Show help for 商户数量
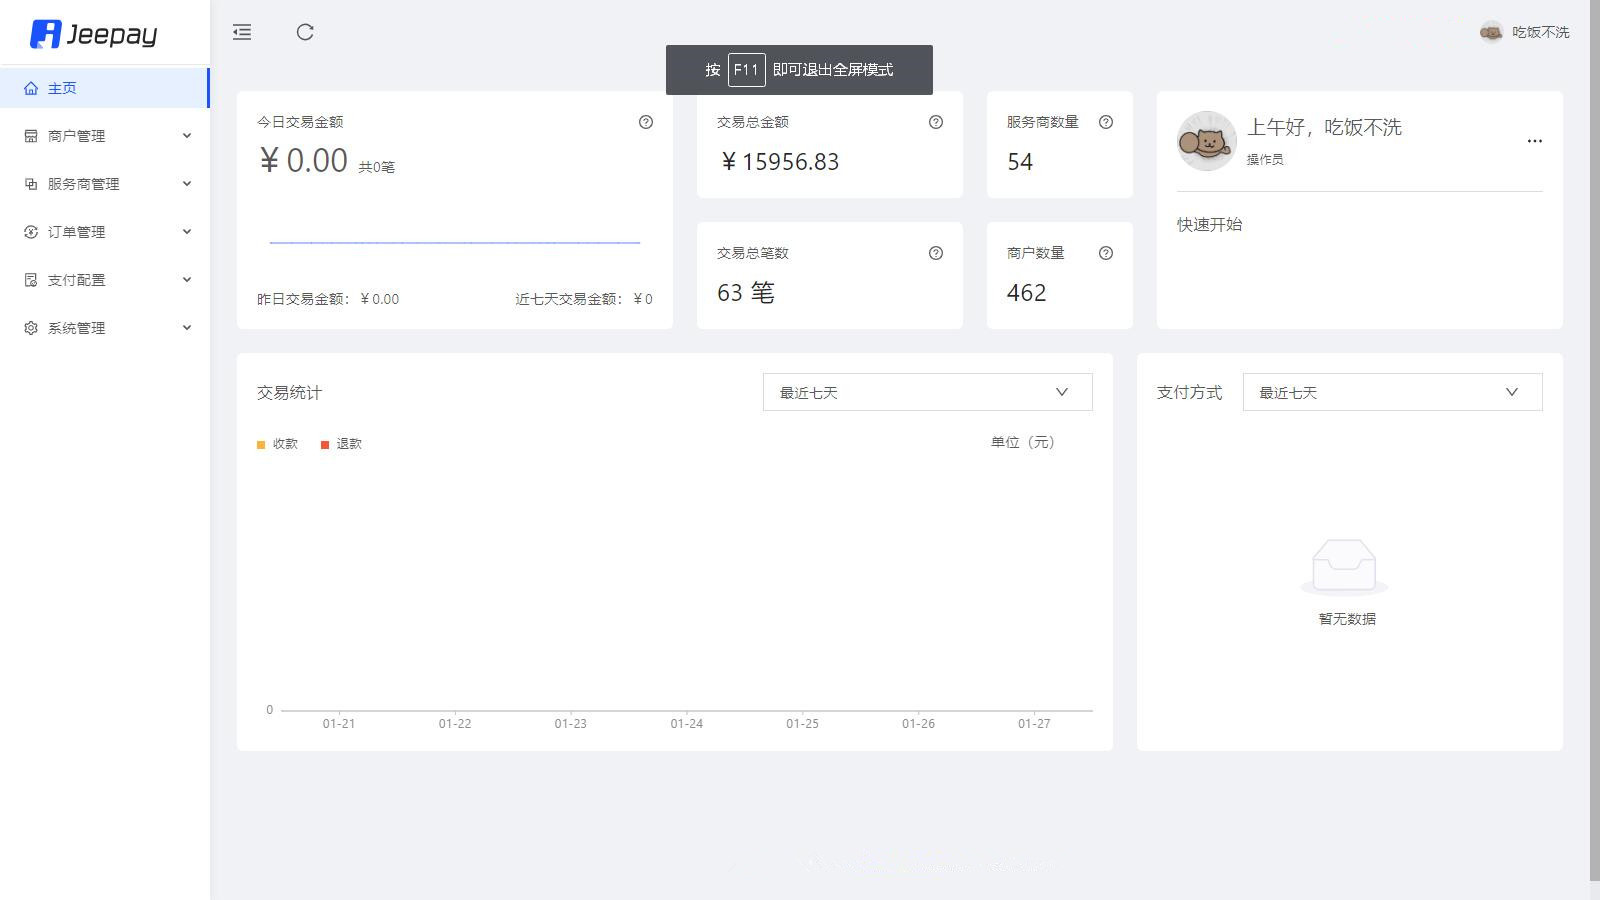Viewport: 1600px width, 900px height. 1106,253
